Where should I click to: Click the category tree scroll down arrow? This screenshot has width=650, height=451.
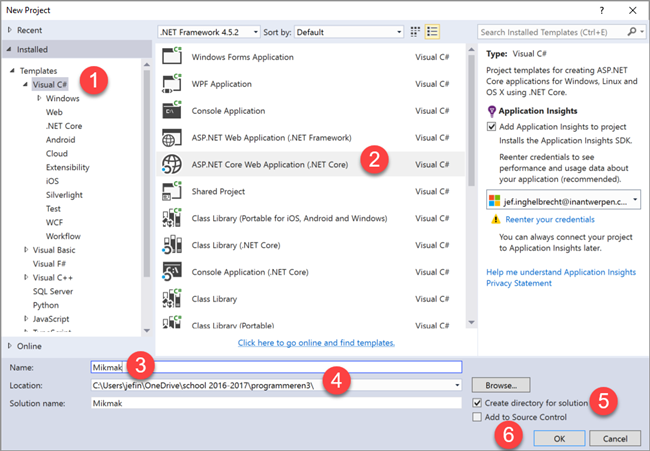(x=147, y=330)
